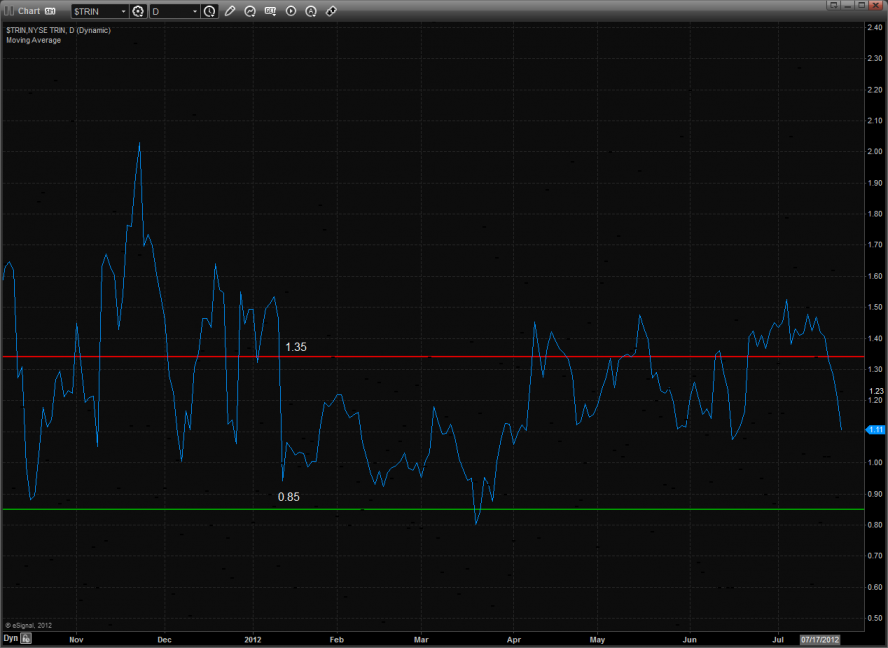
Task: Click the link windows icon
Action: click(331, 11)
